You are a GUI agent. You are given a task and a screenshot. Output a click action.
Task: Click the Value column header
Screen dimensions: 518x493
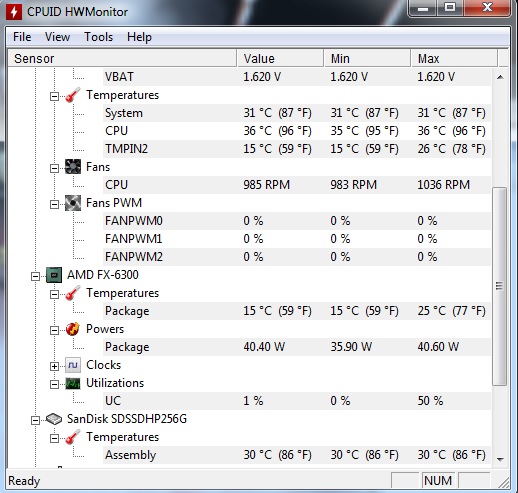coord(280,59)
